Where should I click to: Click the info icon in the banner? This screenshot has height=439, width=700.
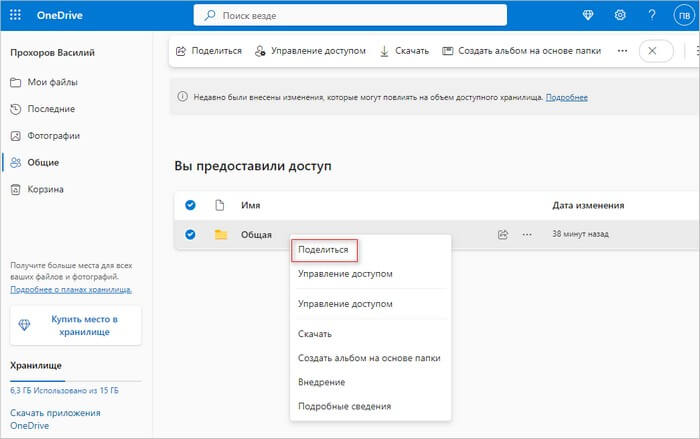[x=182, y=96]
